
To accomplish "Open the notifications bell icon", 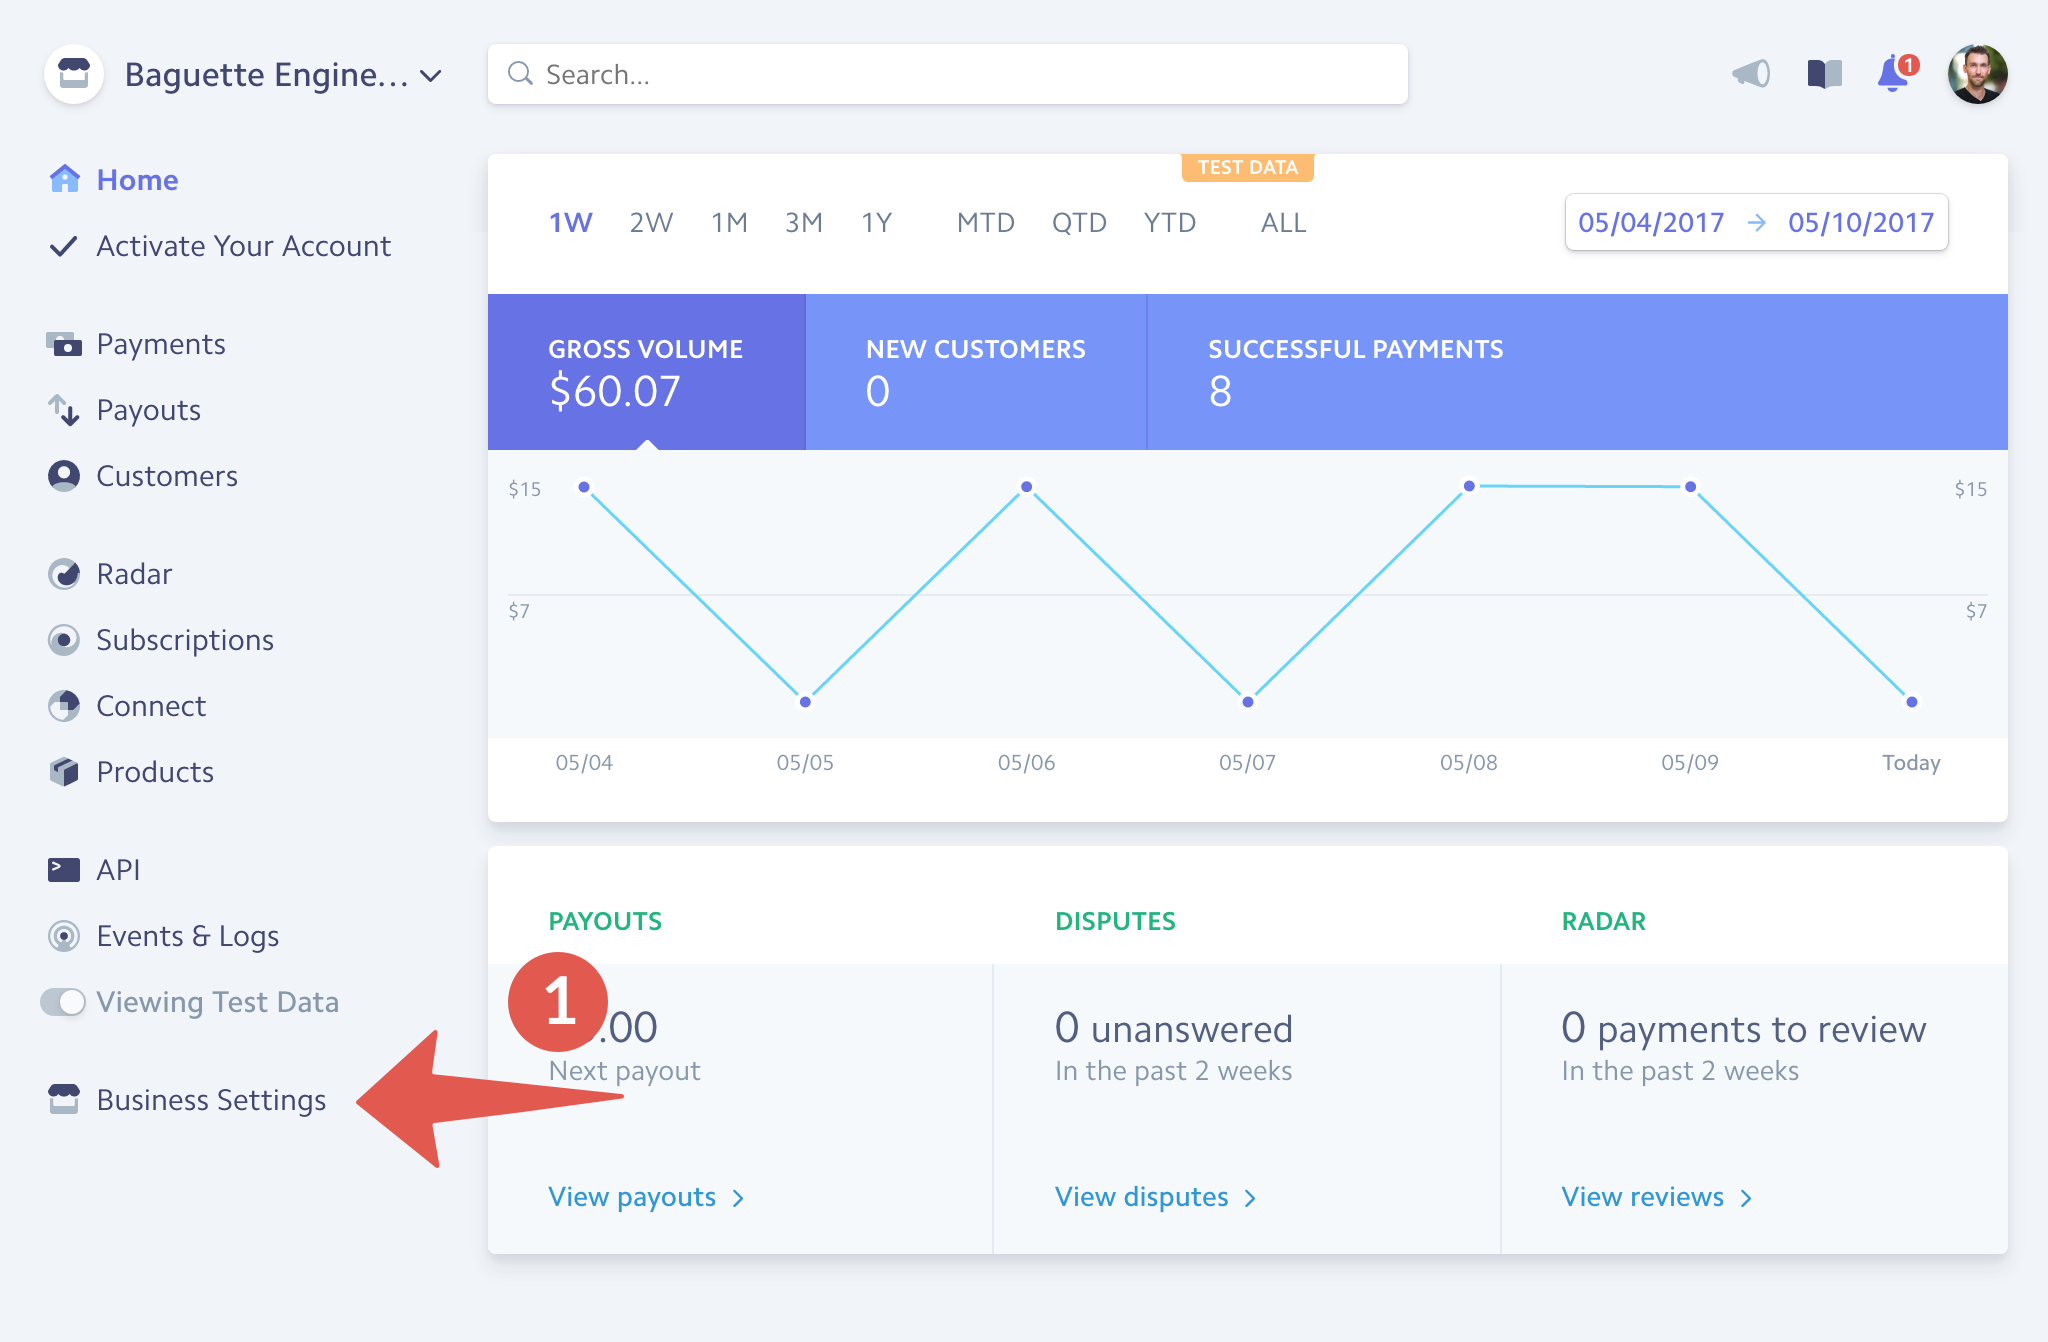I will point(1893,74).
